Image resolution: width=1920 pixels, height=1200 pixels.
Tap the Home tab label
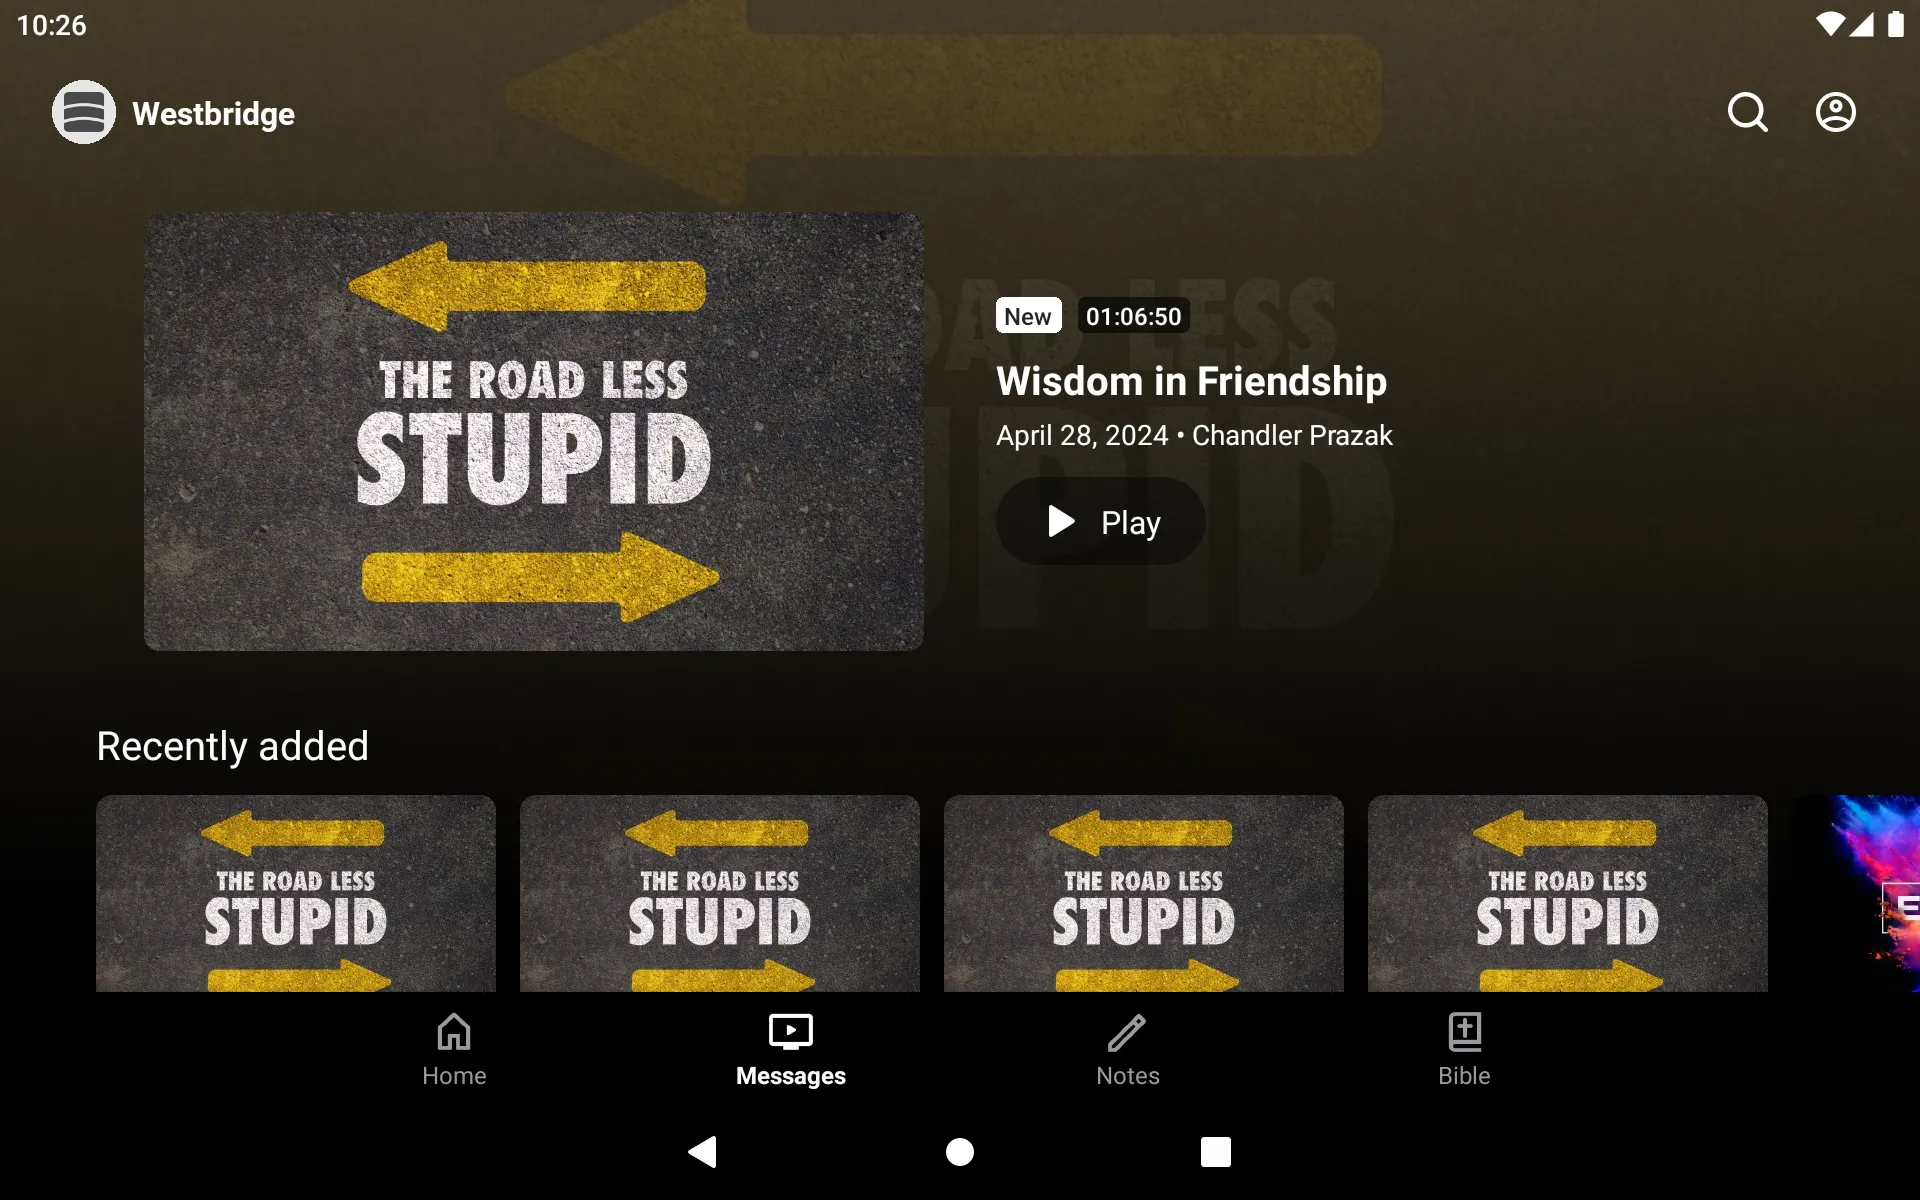pos(453,1076)
